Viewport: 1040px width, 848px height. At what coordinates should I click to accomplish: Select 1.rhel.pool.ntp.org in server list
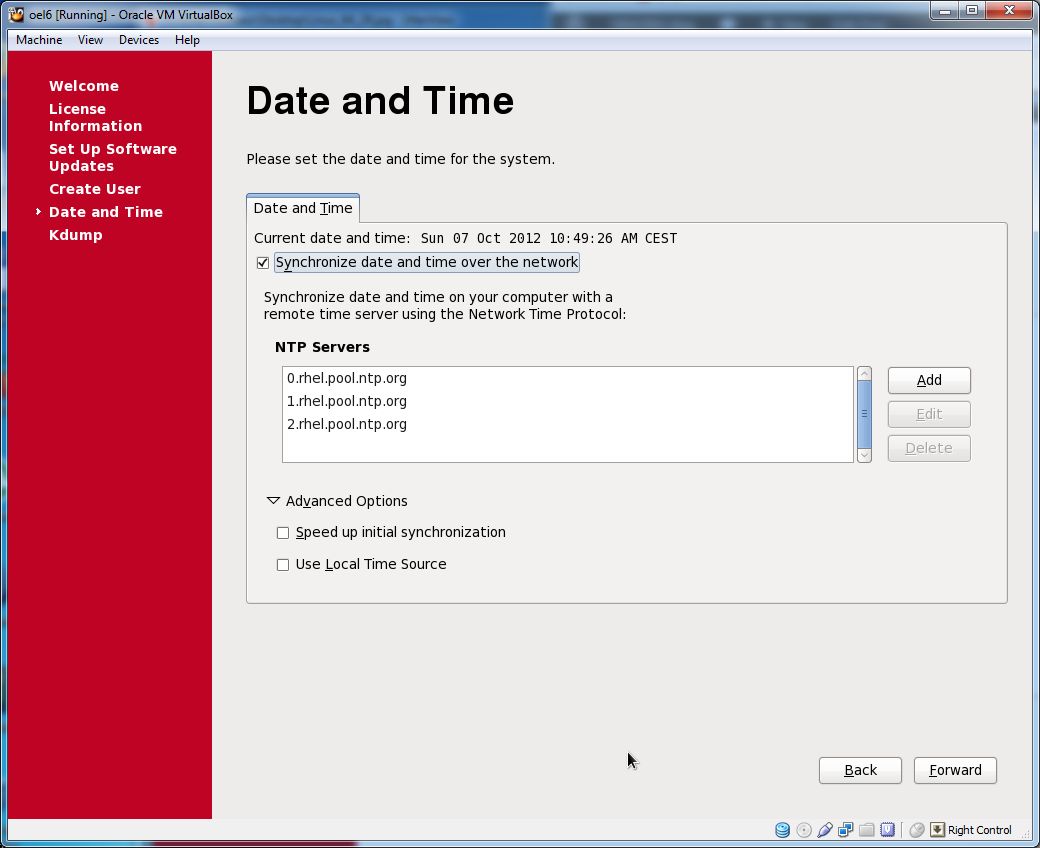pyautogui.click(x=567, y=401)
